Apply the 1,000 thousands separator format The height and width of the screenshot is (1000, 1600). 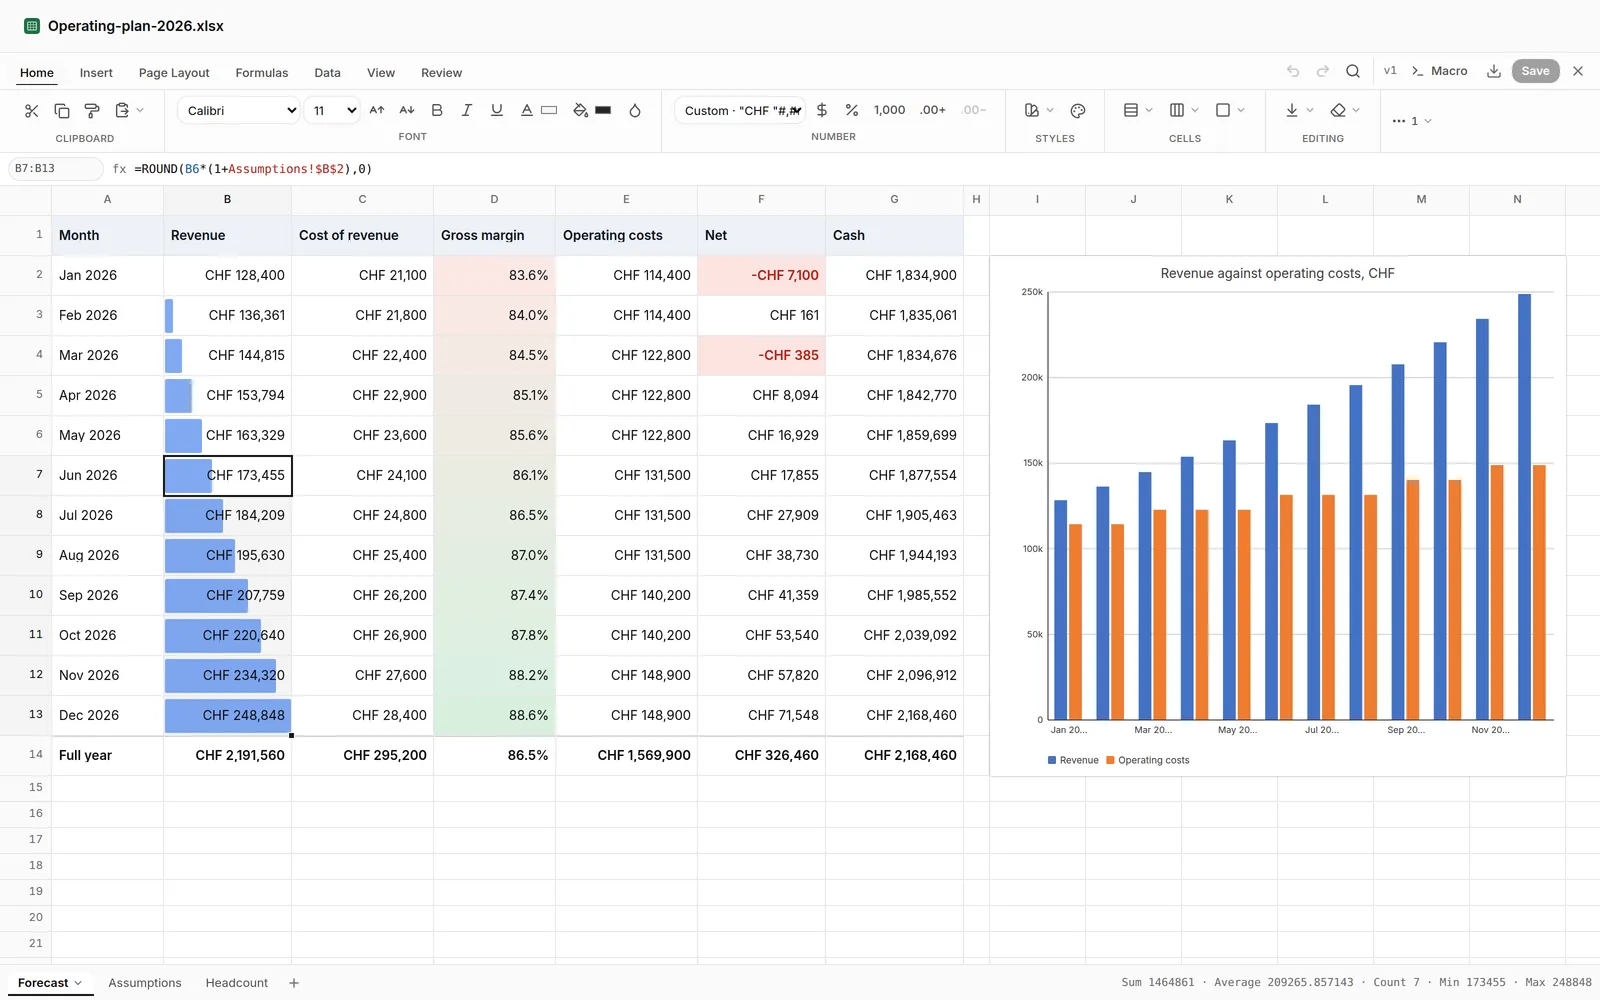click(889, 111)
